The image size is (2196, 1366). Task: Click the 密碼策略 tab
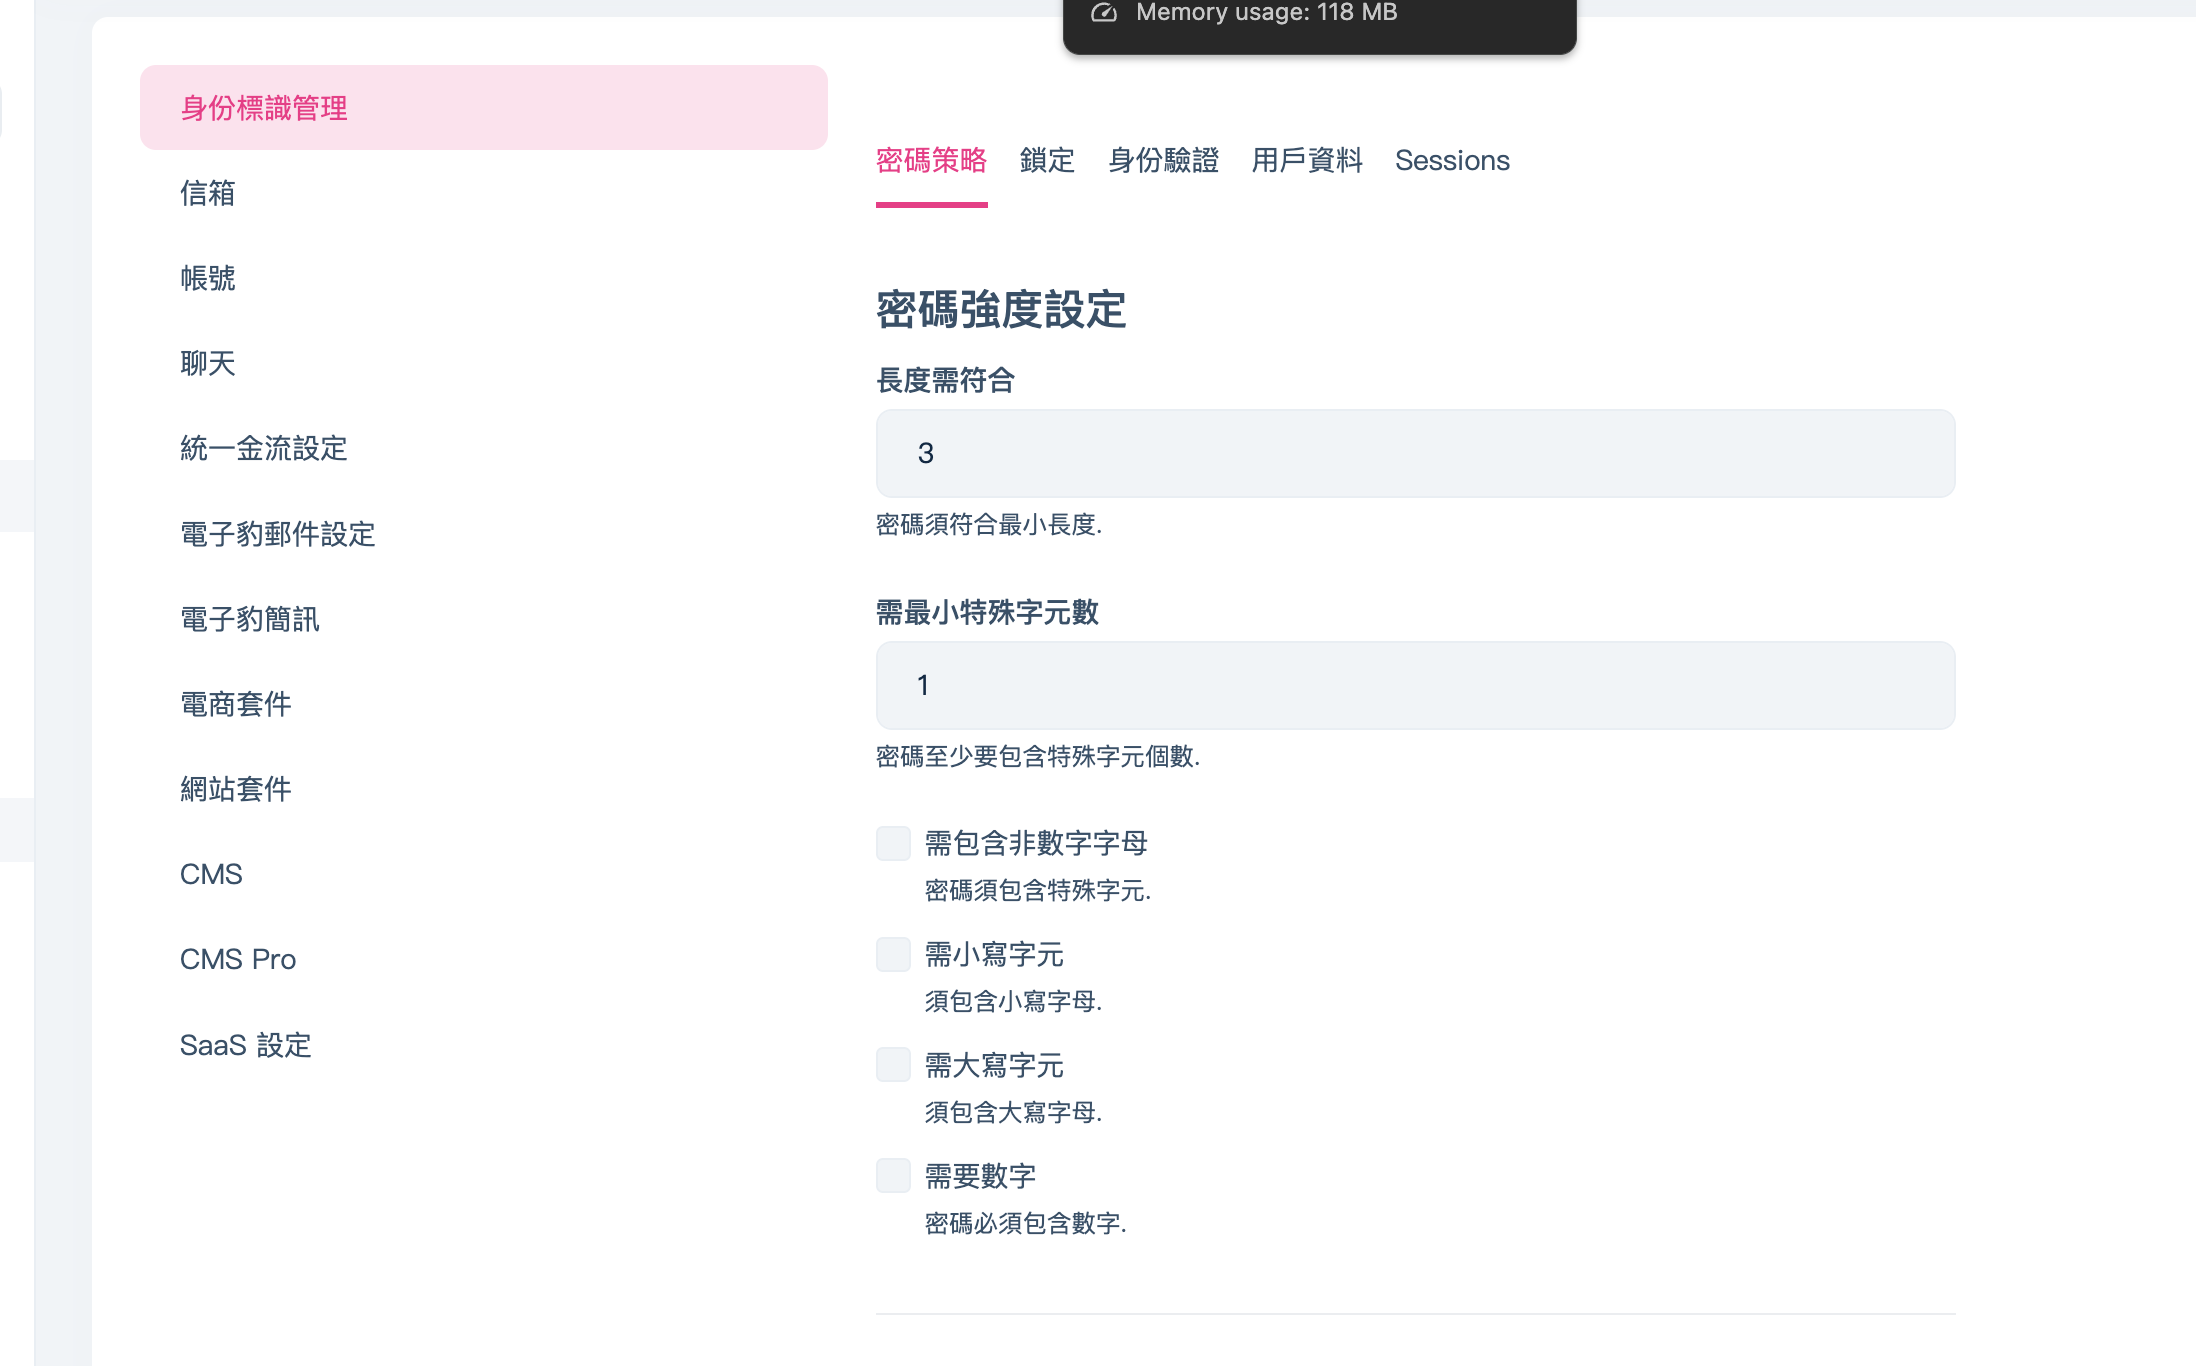[931, 160]
